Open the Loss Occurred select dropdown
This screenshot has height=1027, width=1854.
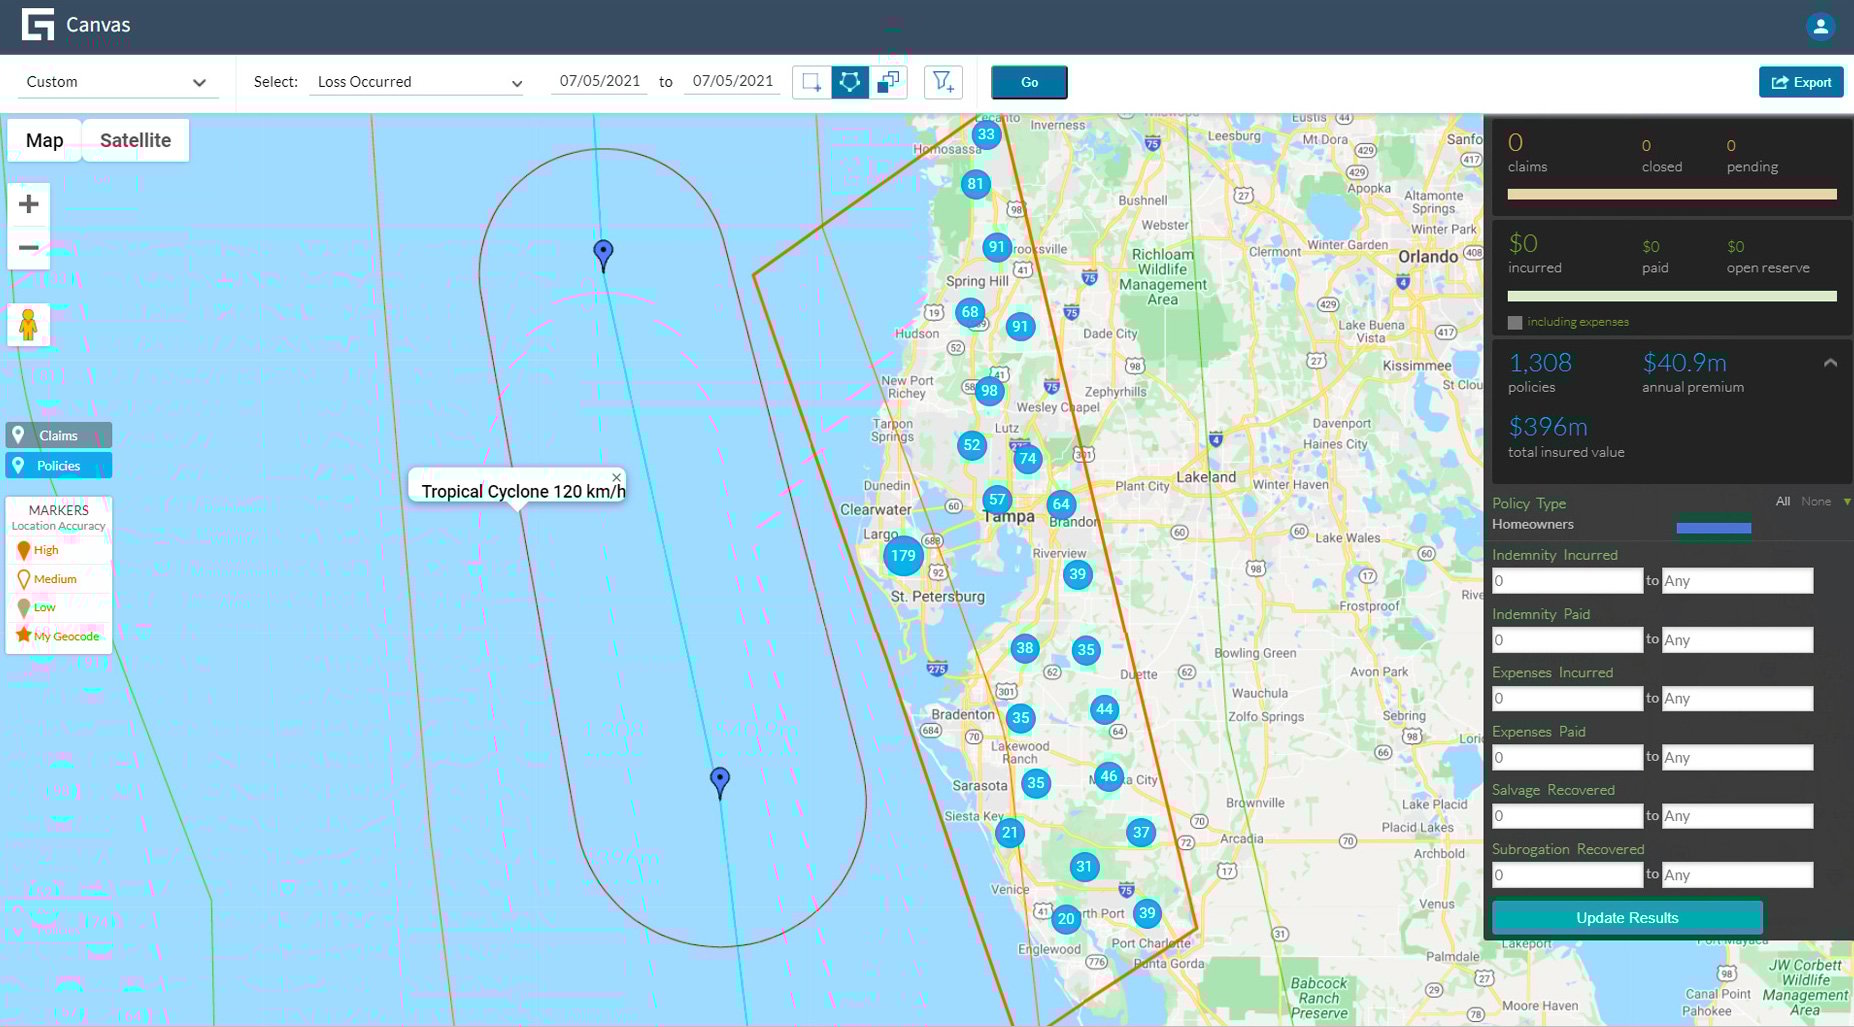tap(416, 82)
